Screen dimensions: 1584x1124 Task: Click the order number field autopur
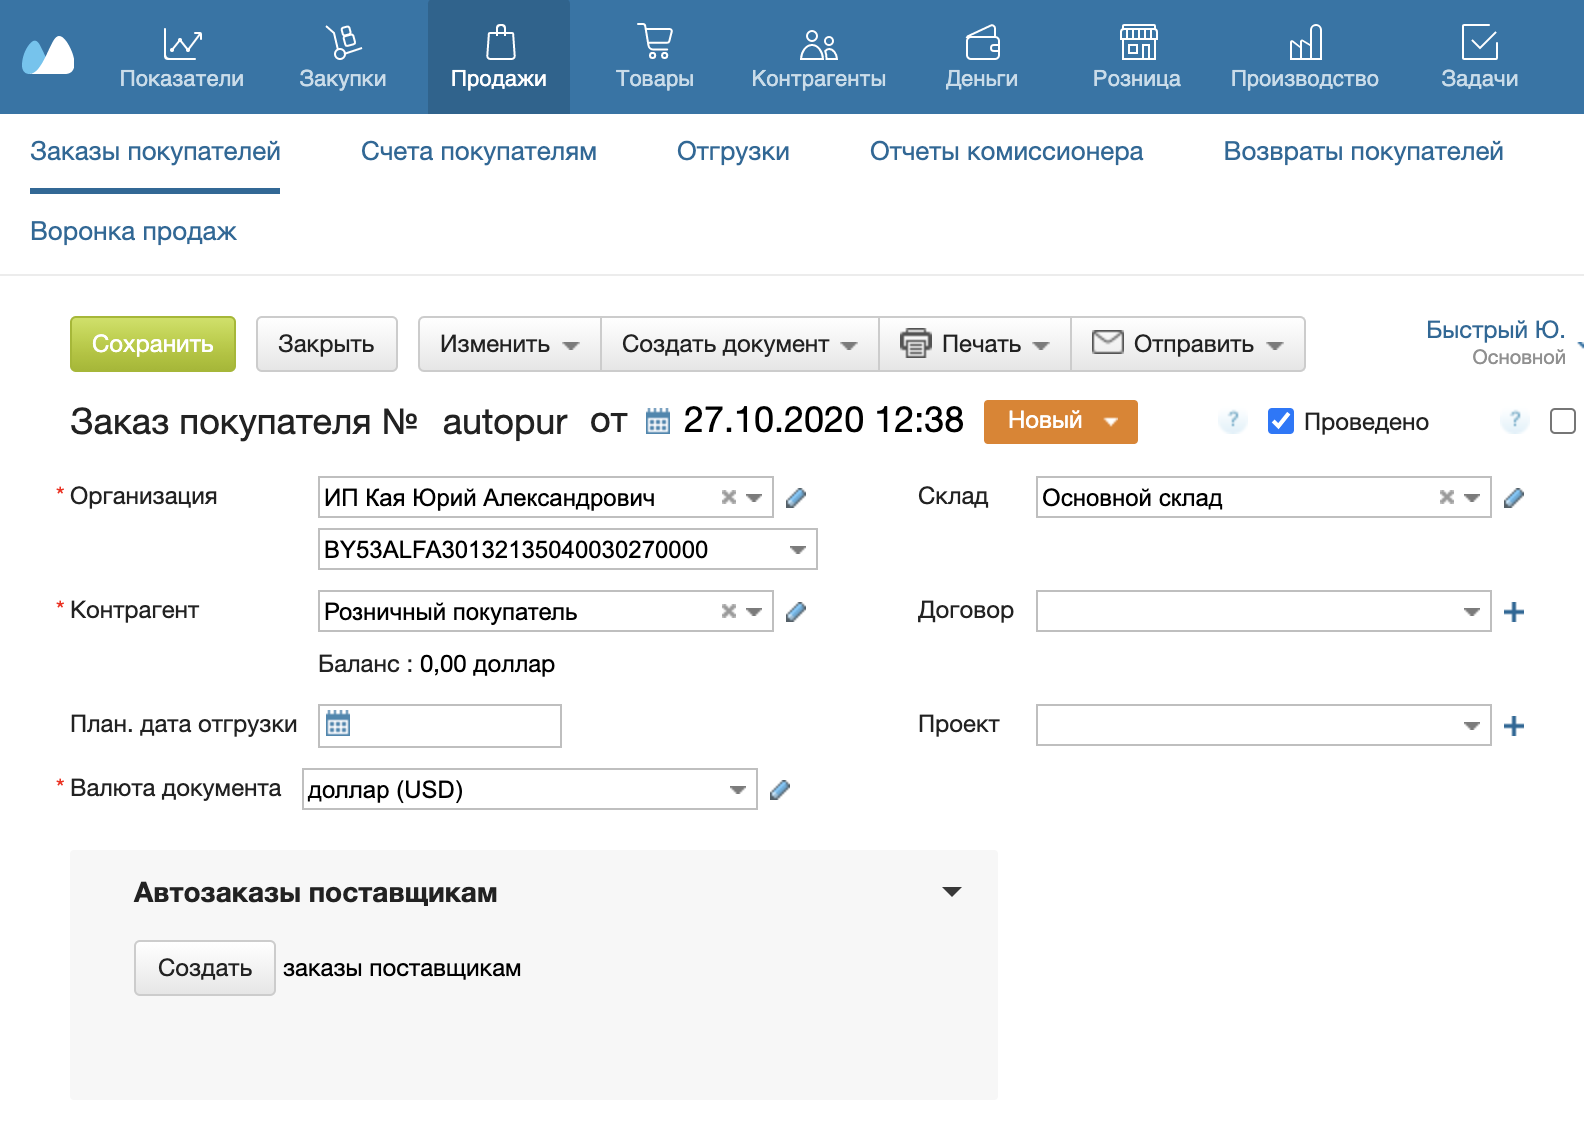pos(505,421)
